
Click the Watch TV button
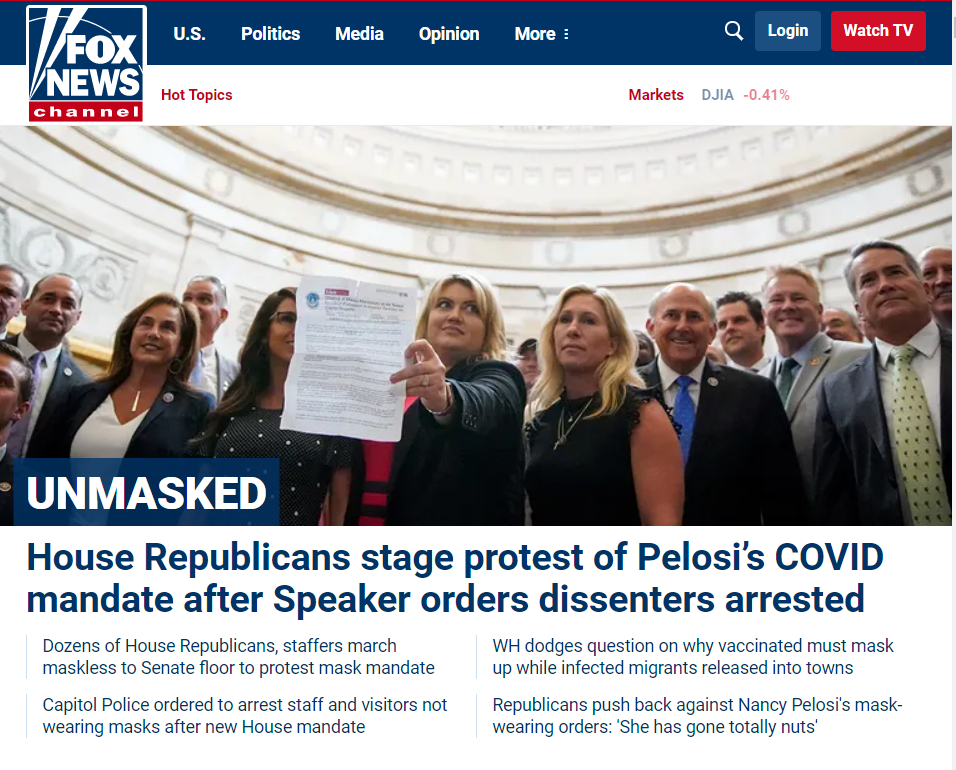click(878, 31)
